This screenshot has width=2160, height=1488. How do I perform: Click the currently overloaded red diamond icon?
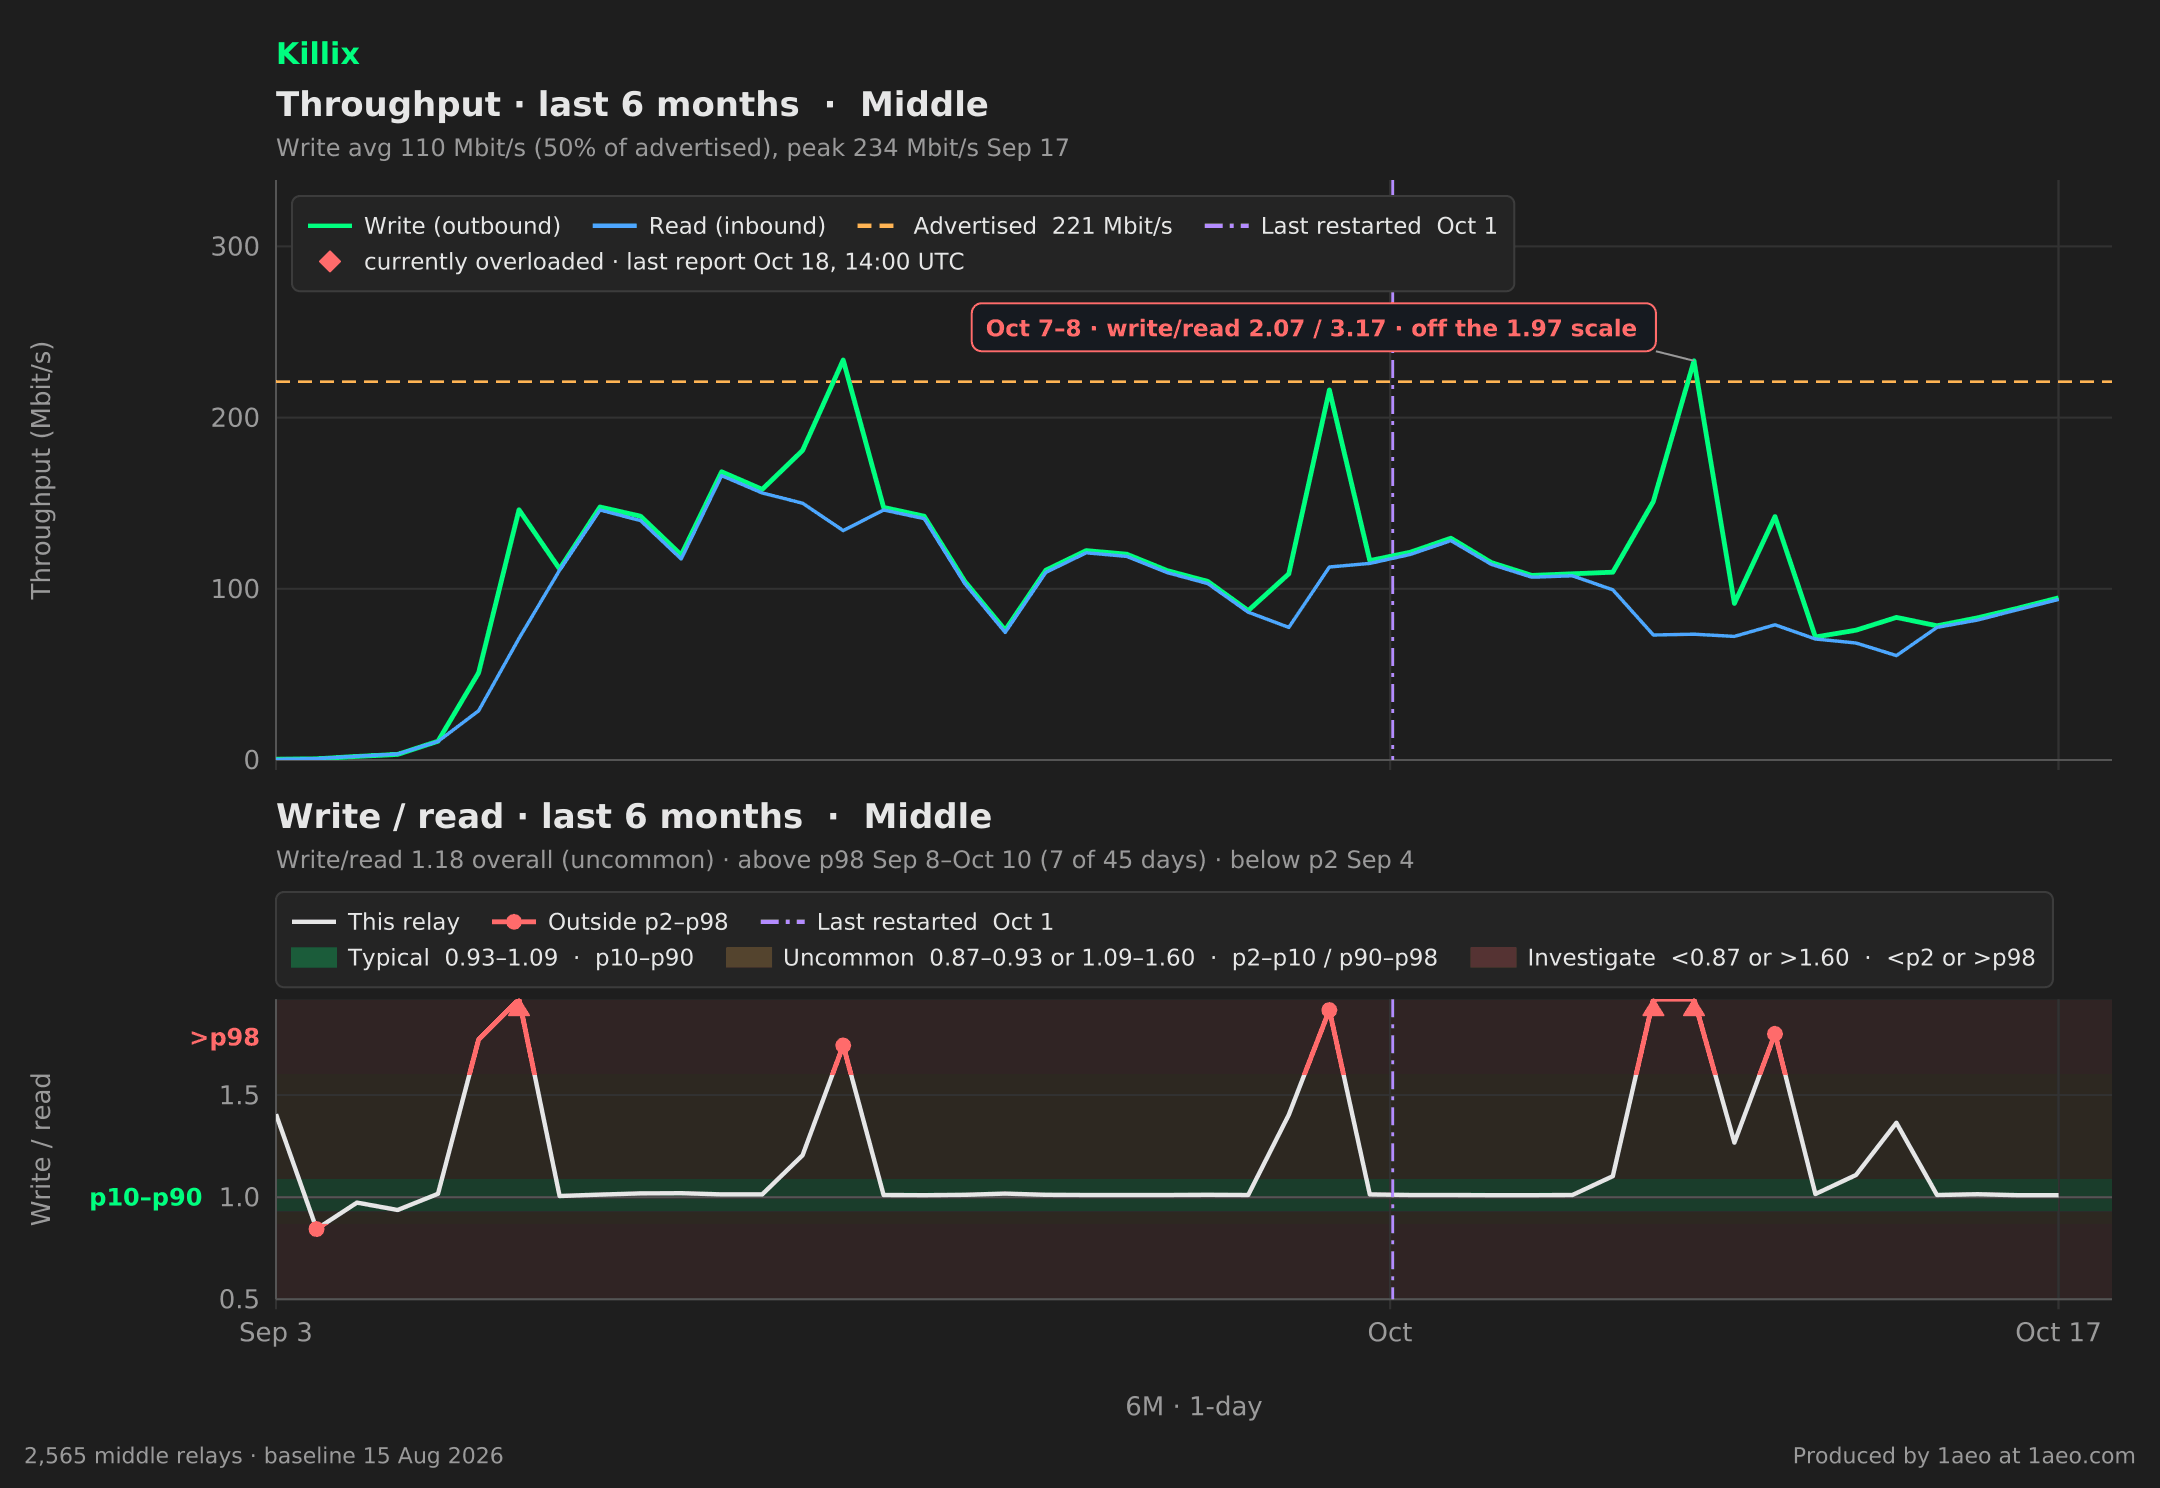pos(330,262)
